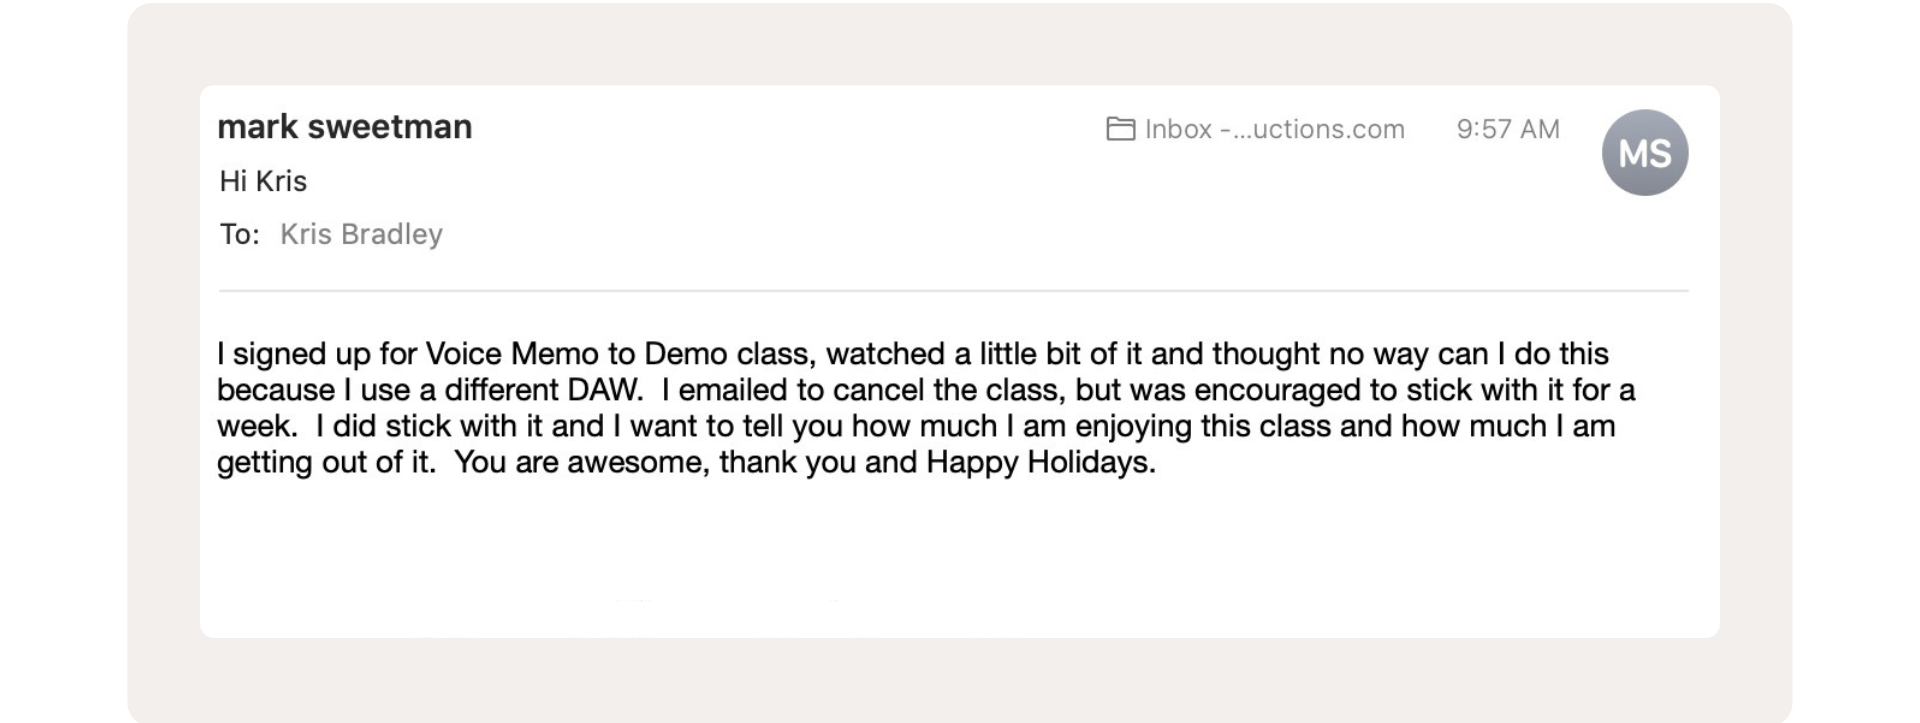Click the word week starting the third line
Screen dimensions: 1920x723
255,427
